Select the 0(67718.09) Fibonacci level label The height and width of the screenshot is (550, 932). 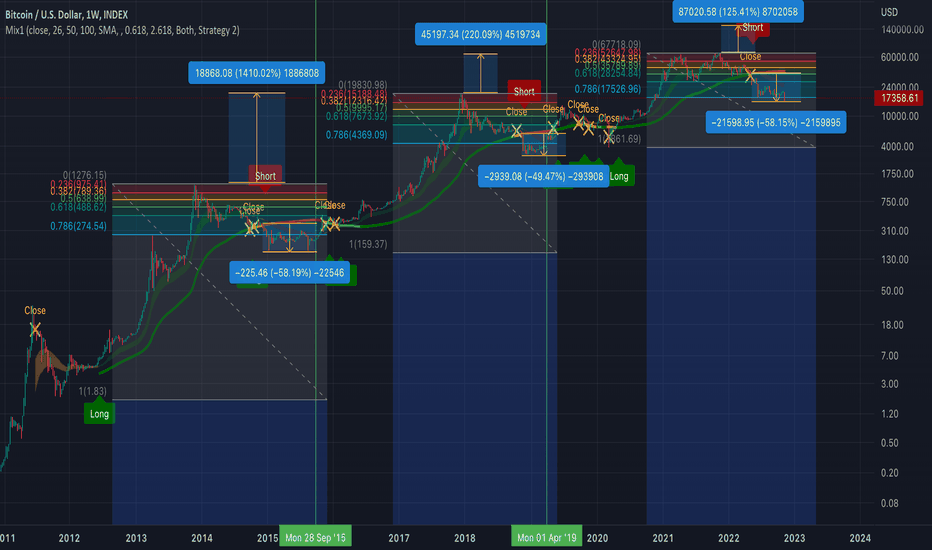616,44
